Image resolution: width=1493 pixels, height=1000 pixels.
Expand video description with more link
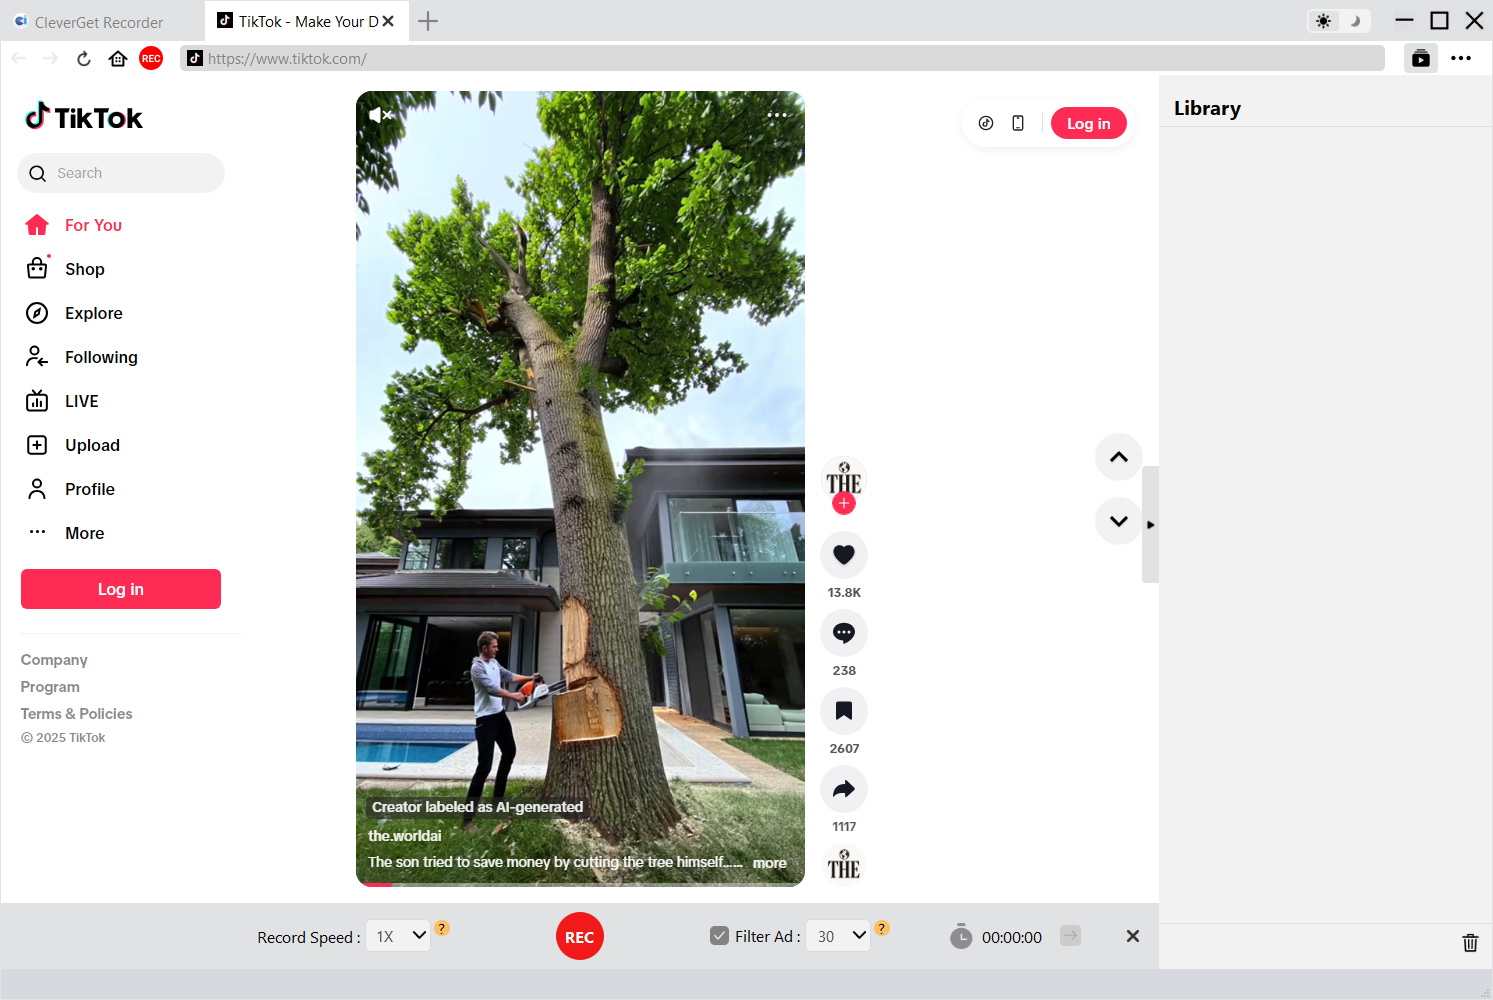tap(770, 863)
